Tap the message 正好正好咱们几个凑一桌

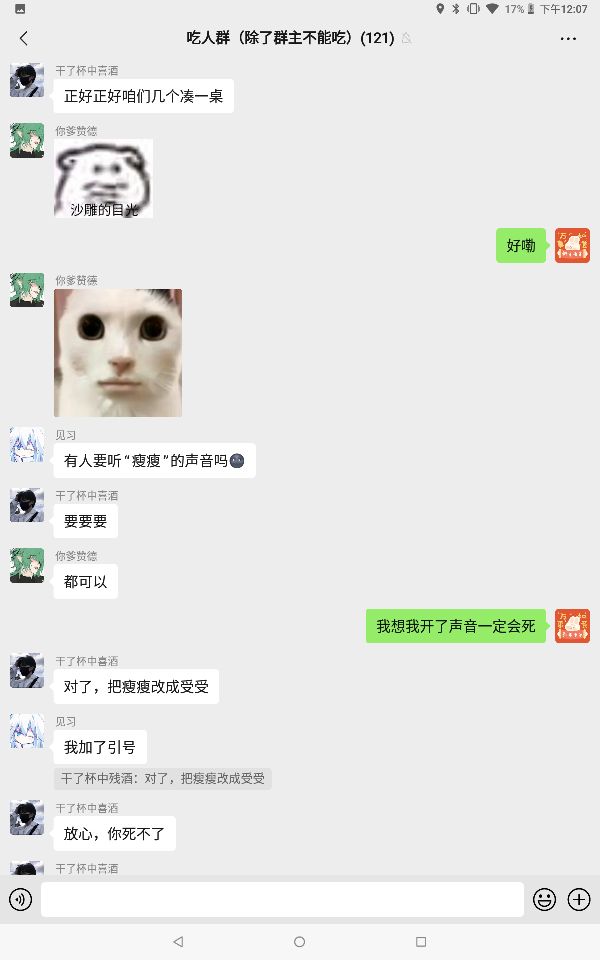point(143,96)
